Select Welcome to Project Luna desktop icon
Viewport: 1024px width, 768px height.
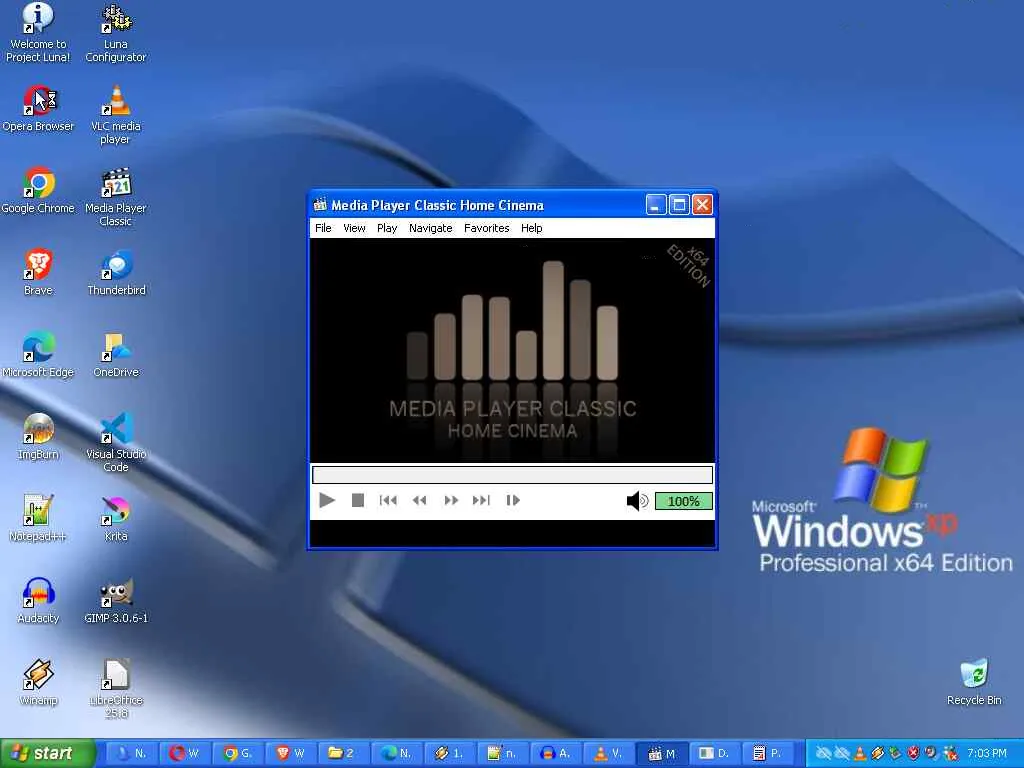click(x=38, y=33)
